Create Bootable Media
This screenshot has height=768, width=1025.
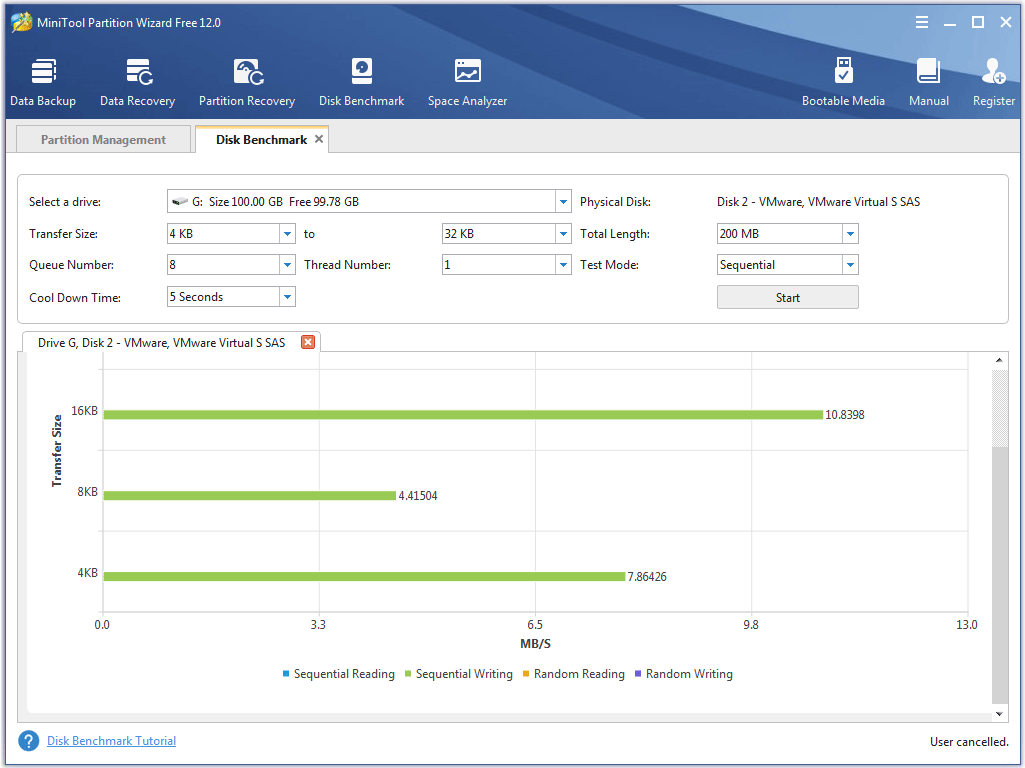[843, 82]
